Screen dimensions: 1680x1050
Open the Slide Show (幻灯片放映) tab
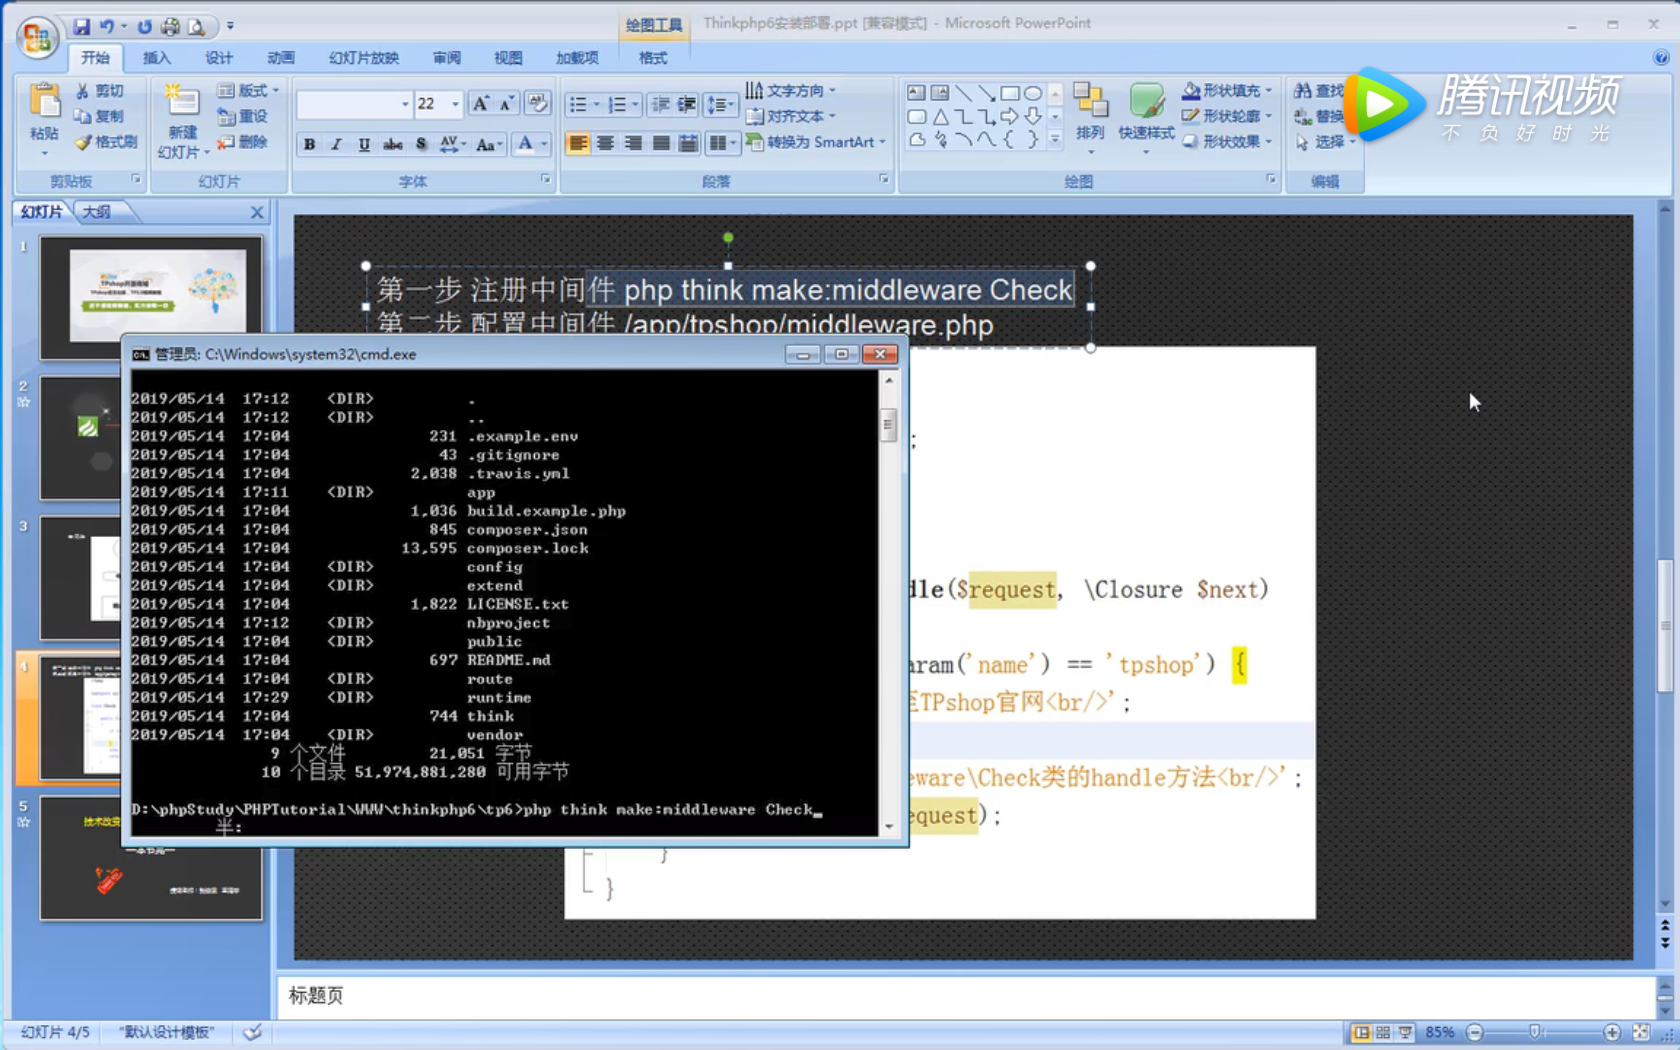[x=364, y=58]
